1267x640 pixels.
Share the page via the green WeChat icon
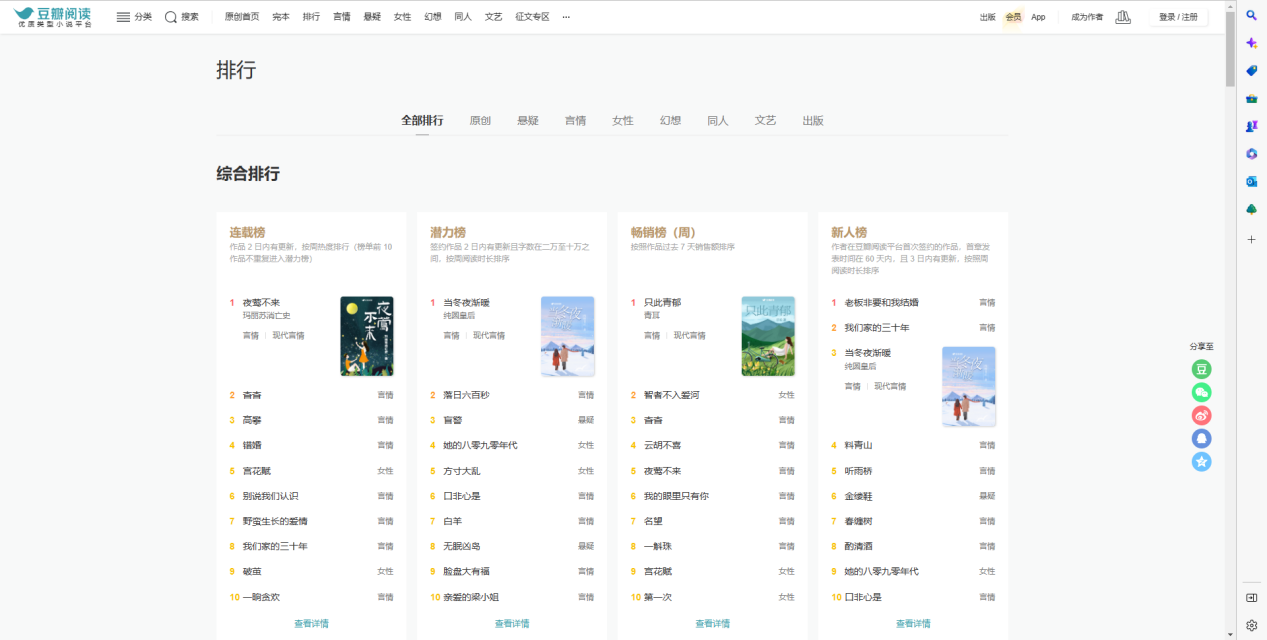(1201, 393)
